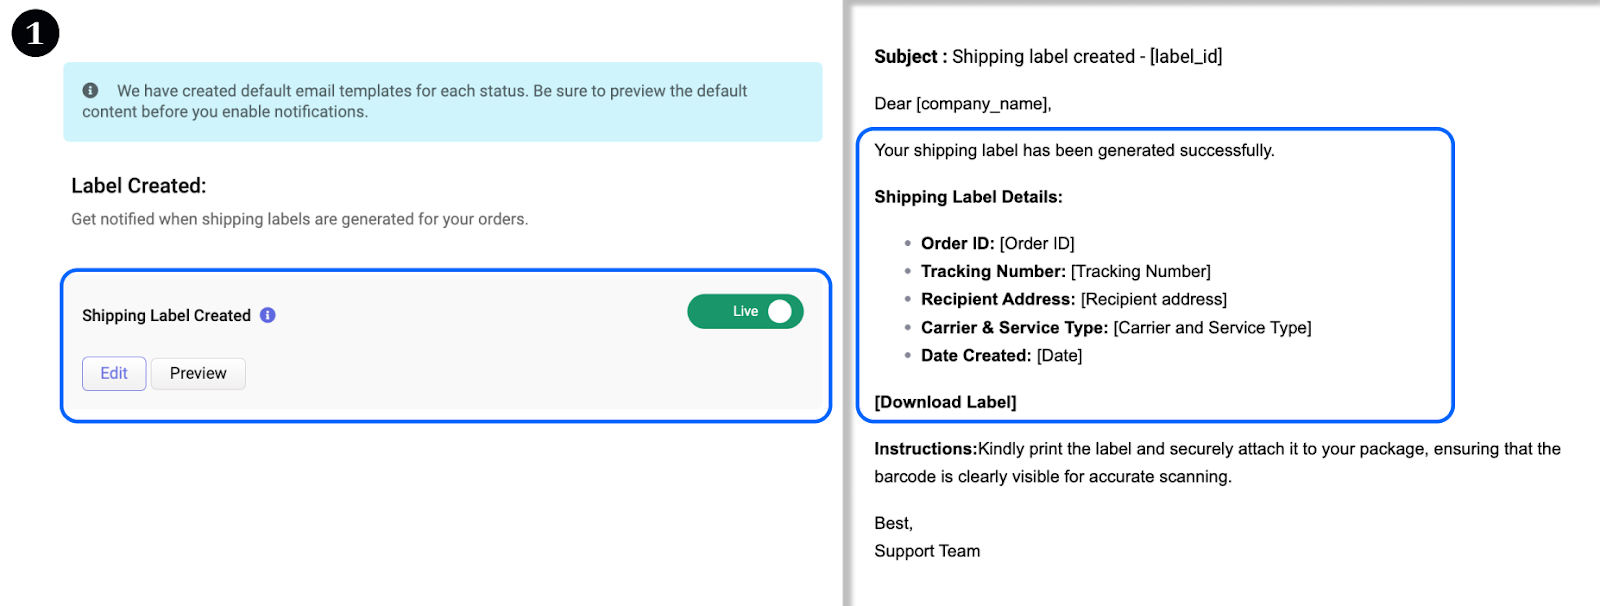Image resolution: width=1600 pixels, height=606 pixels.
Task: Click the [Download Label] link in the email
Action: (945, 402)
